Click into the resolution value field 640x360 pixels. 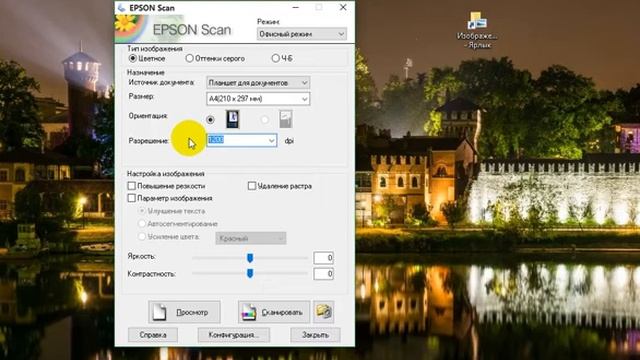(237, 140)
